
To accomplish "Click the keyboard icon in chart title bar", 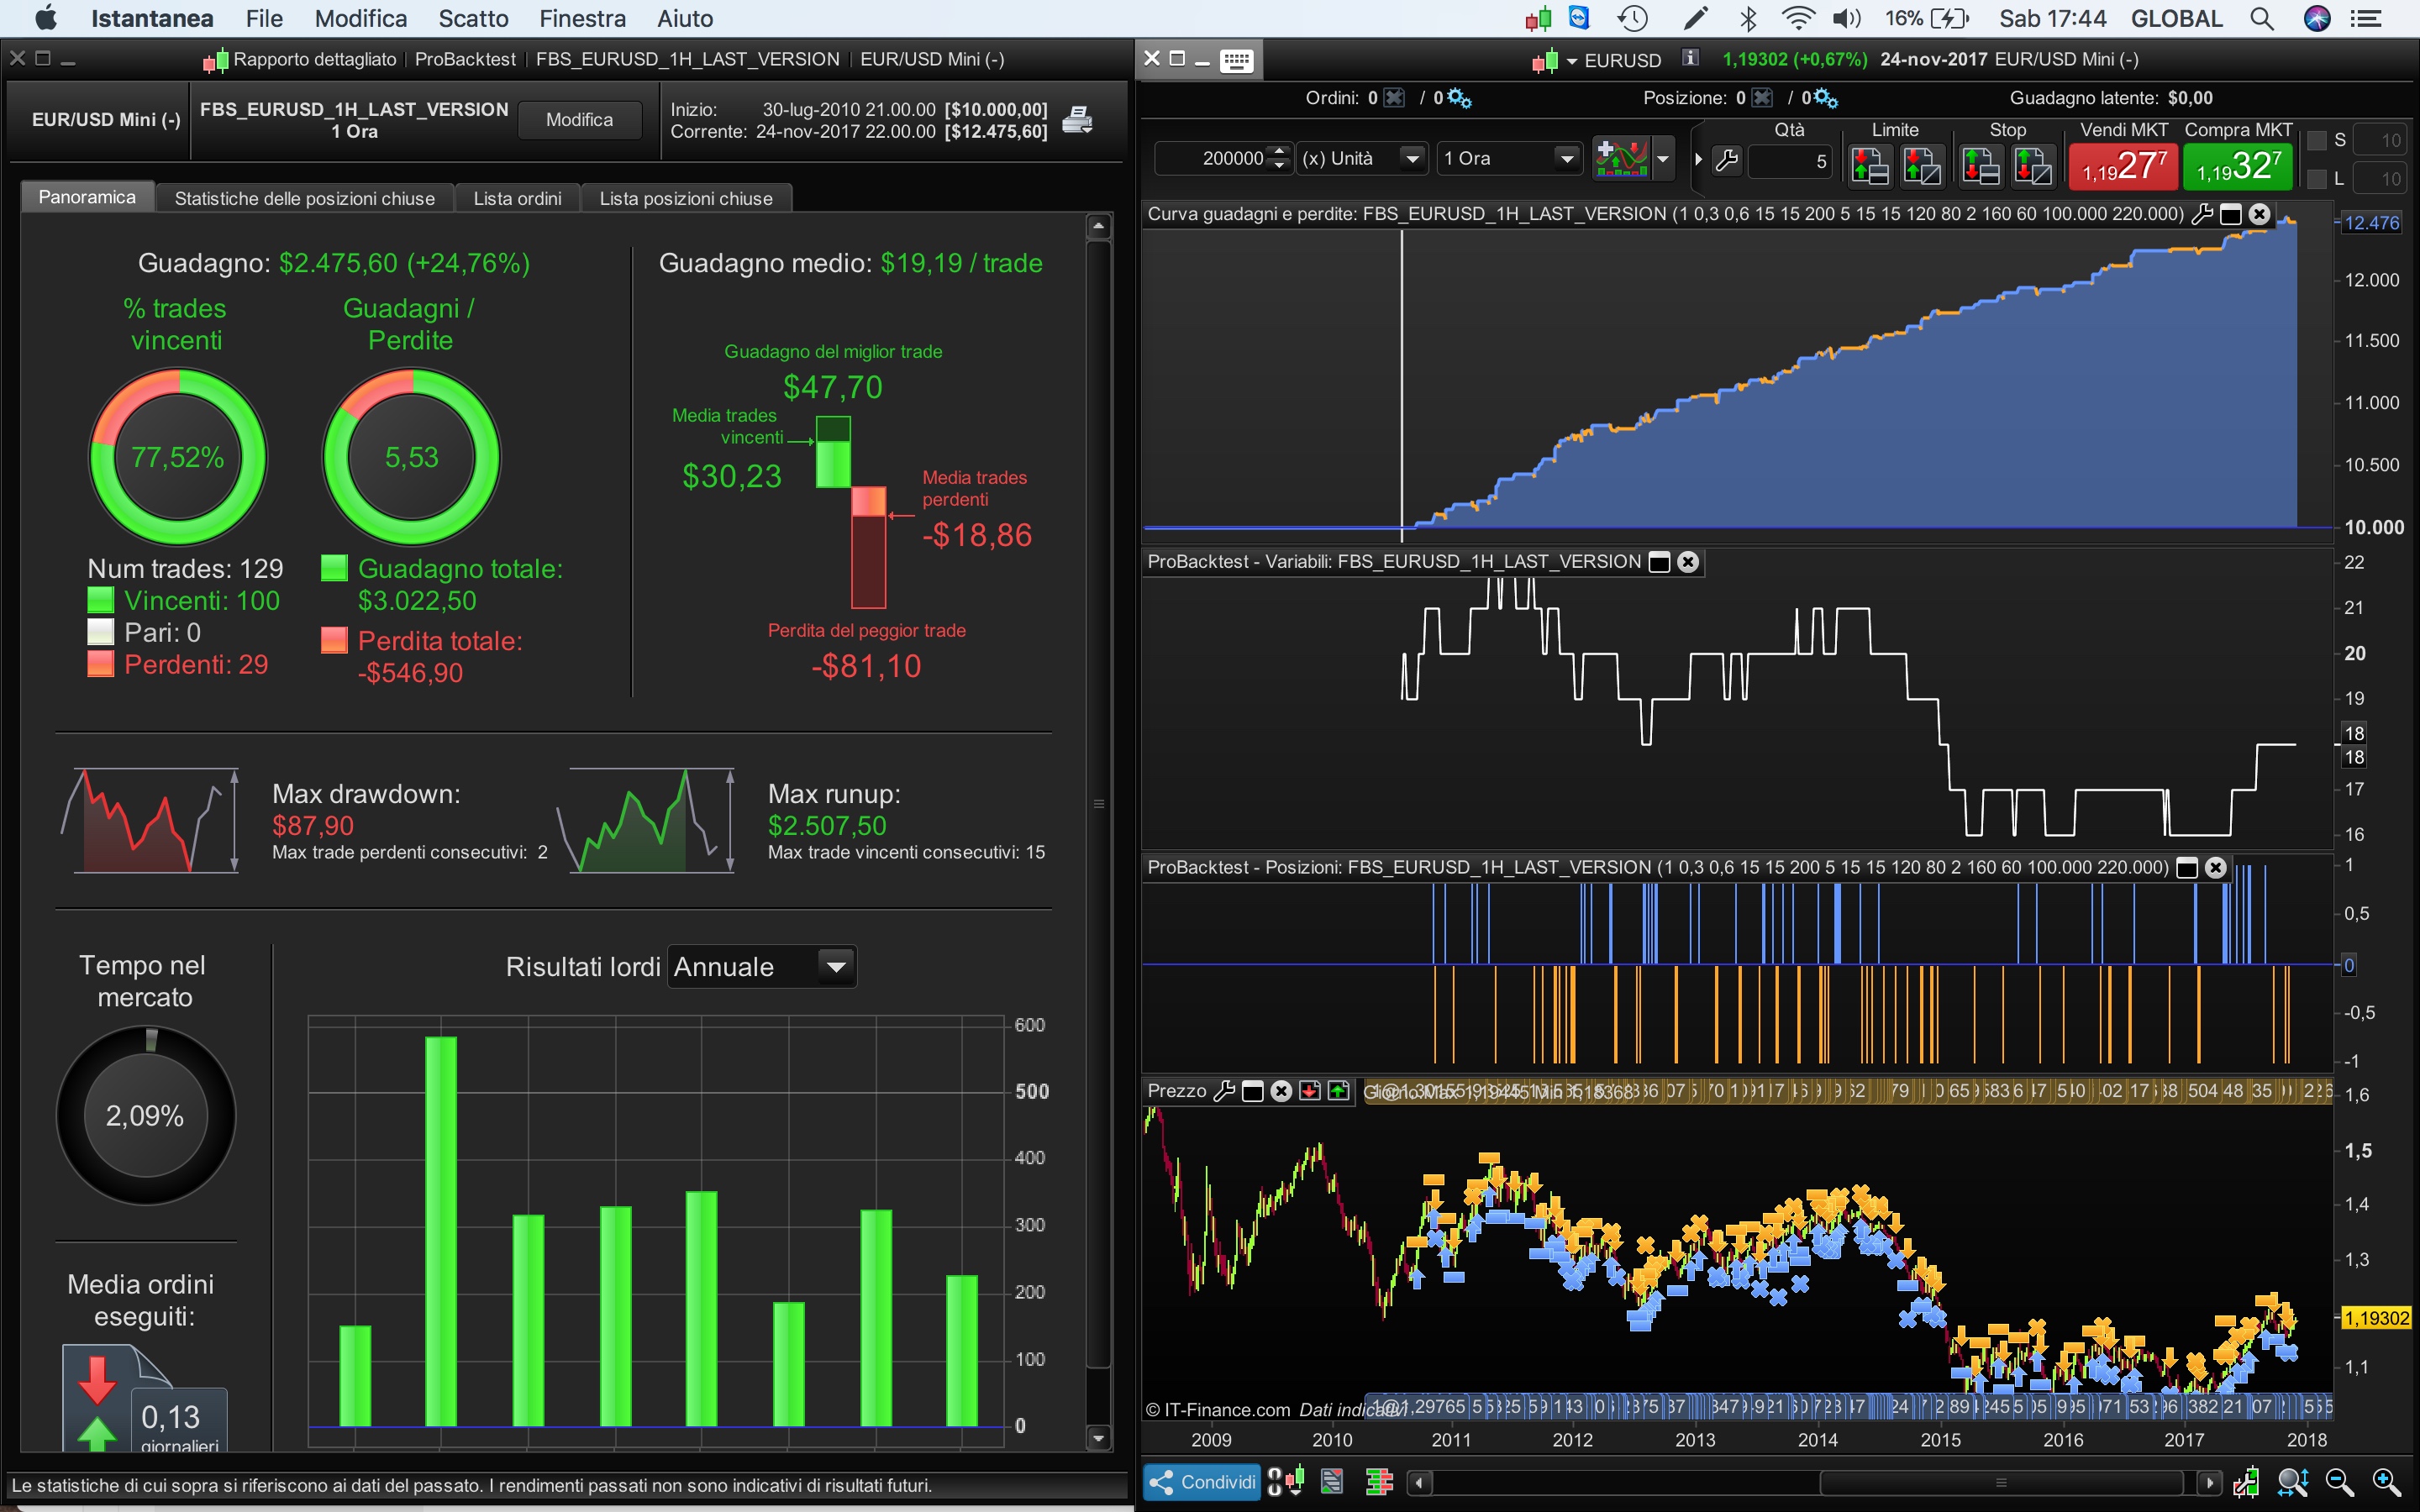I will click(x=1236, y=60).
